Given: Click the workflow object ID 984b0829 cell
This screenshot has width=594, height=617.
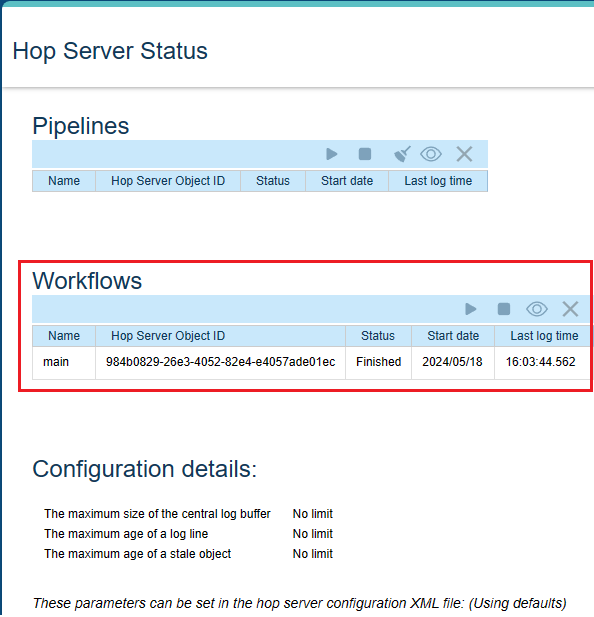Looking at the screenshot, I should click(220, 362).
